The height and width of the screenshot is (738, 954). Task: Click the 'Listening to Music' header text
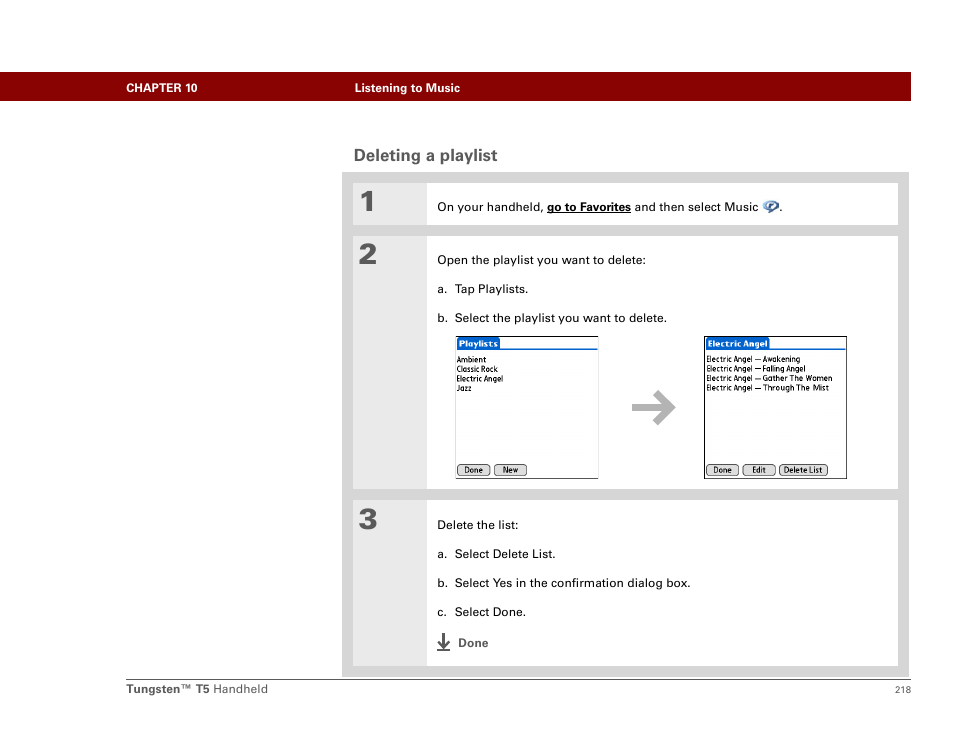tap(407, 88)
